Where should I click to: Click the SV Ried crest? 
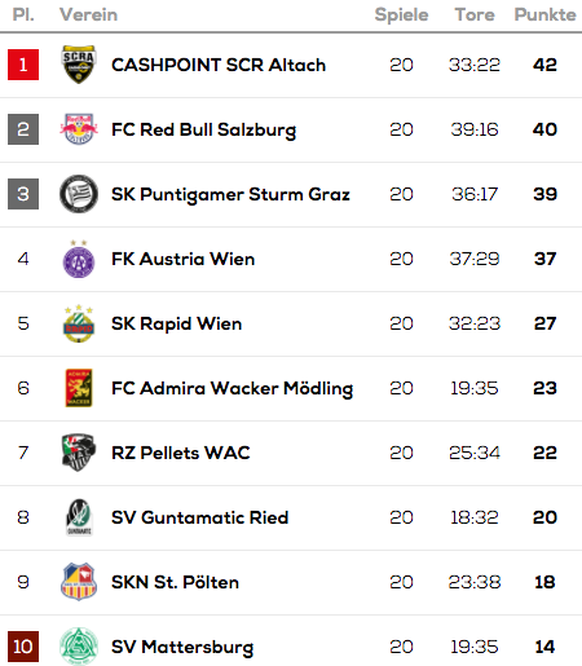tap(79, 517)
